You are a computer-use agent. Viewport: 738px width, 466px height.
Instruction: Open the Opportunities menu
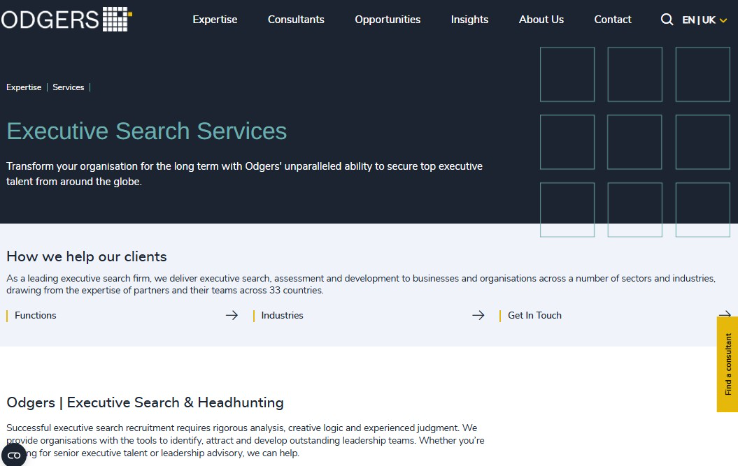coord(387,19)
